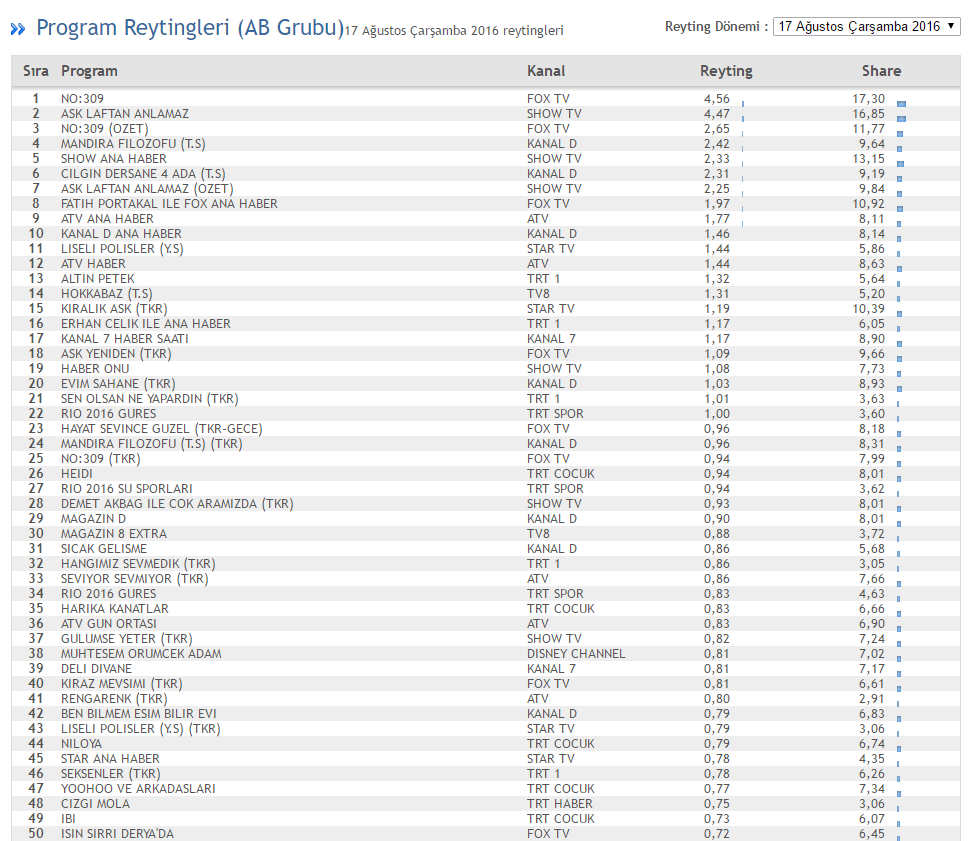This screenshot has height=841, width=971.
Task: Click RIO 2016 GURES ranked 22
Action: (x=108, y=414)
